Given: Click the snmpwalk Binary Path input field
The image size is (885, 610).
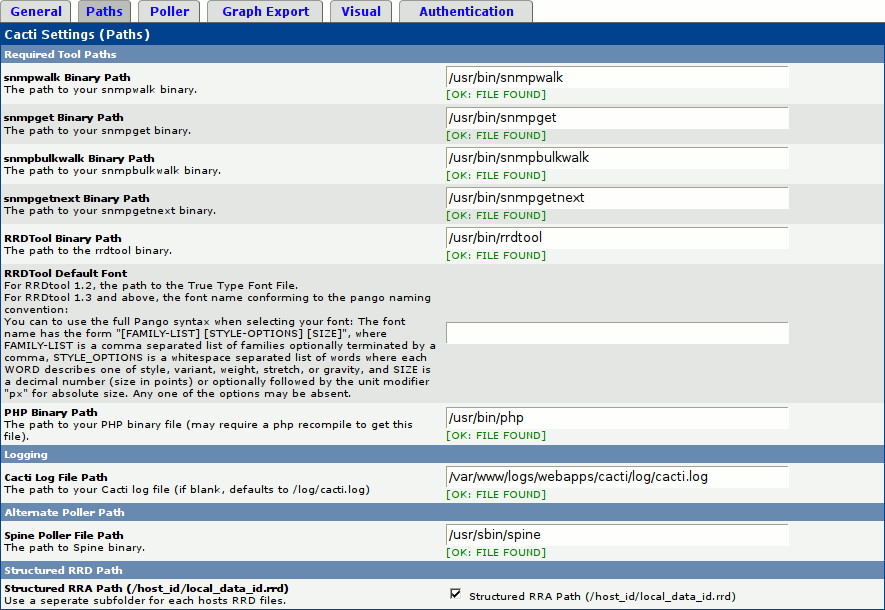Looking at the screenshot, I should click(617, 77).
